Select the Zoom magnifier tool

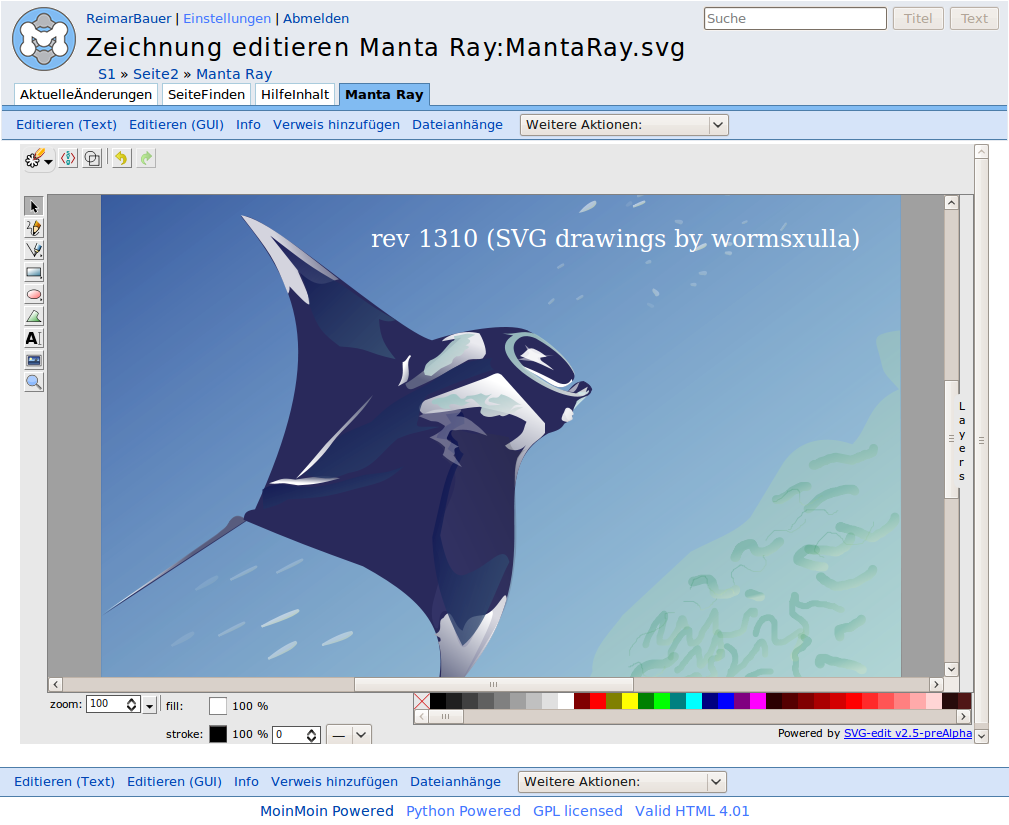pyautogui.click(x=34, y=382)
